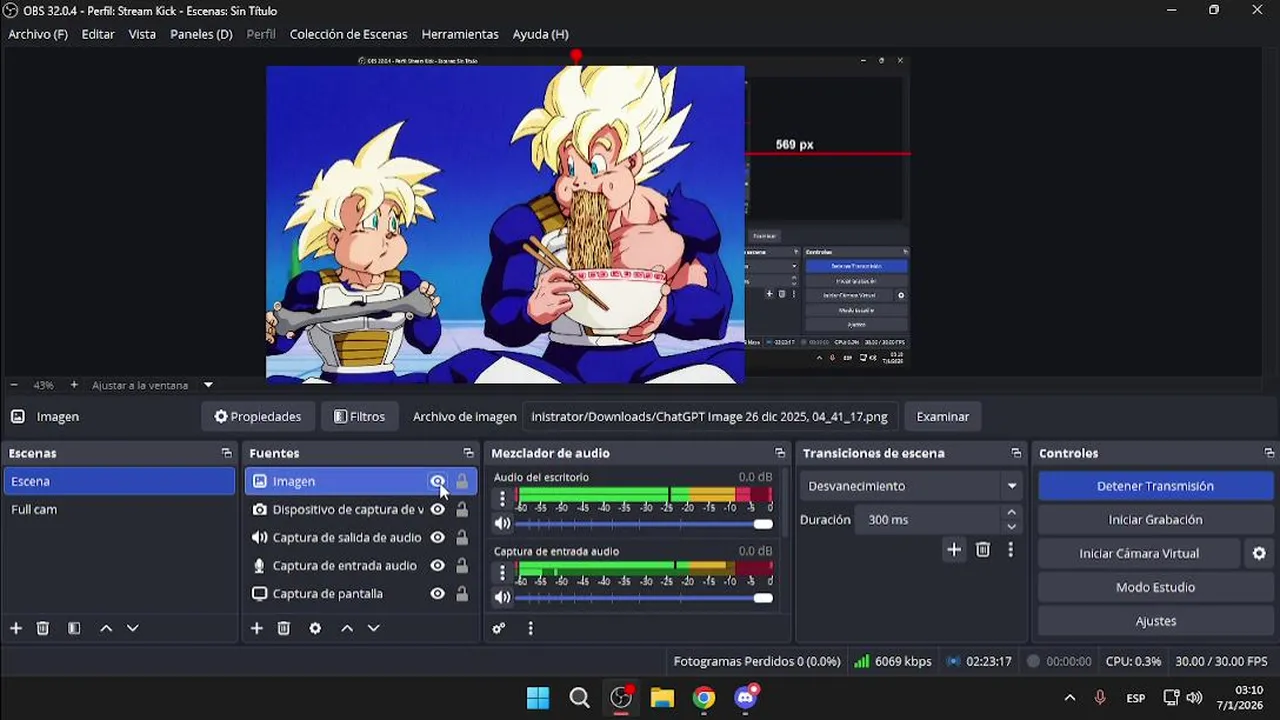The height and width of the screenshot is (720, 1280).
Task: Adjust Captura de entrada audio volume slider
Action: click(x=644, y=598)
